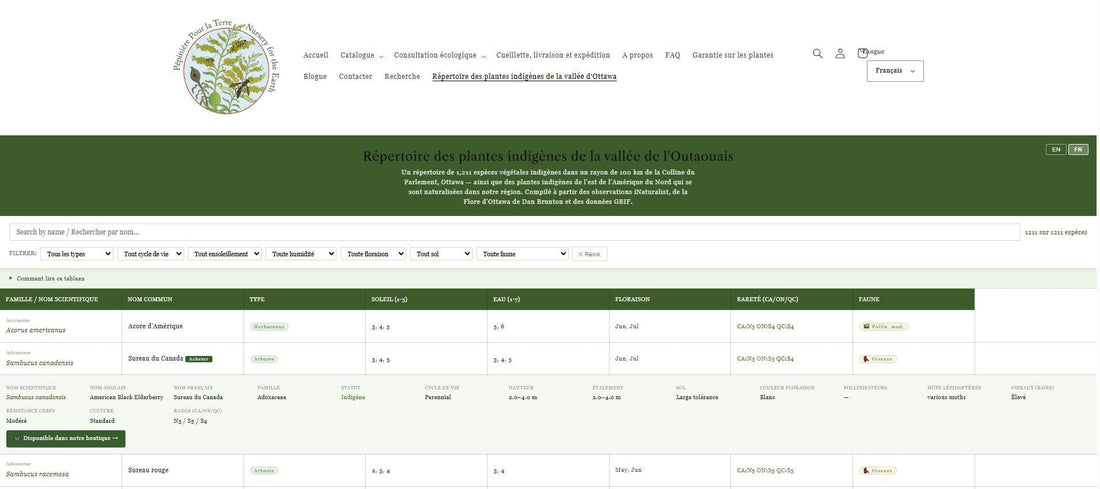Click the Pépinière Pour la Terre logo
Screen dimensions: 1100x489
pyautogui.click(x=228, y=66)
